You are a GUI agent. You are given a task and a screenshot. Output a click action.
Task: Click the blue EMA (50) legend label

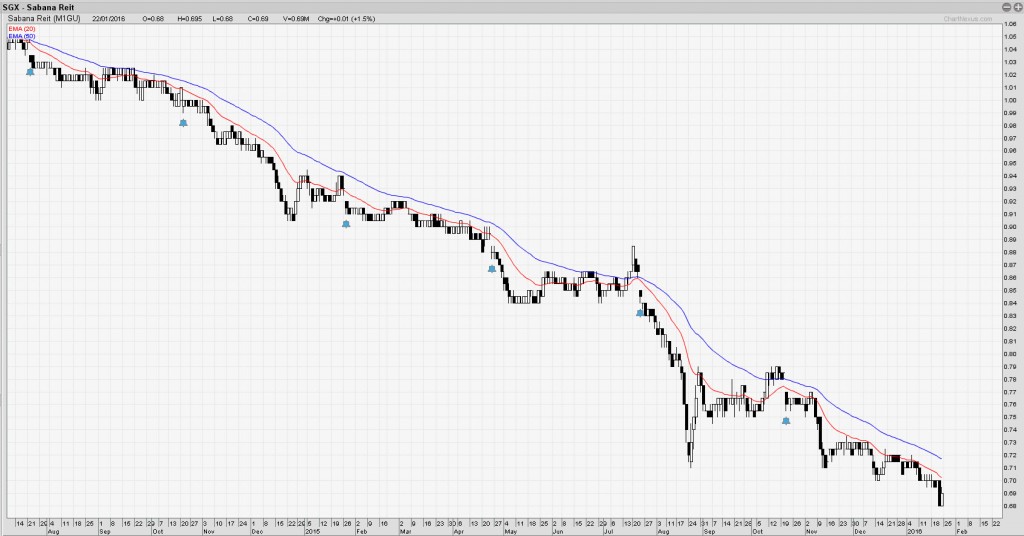point(20,36)
